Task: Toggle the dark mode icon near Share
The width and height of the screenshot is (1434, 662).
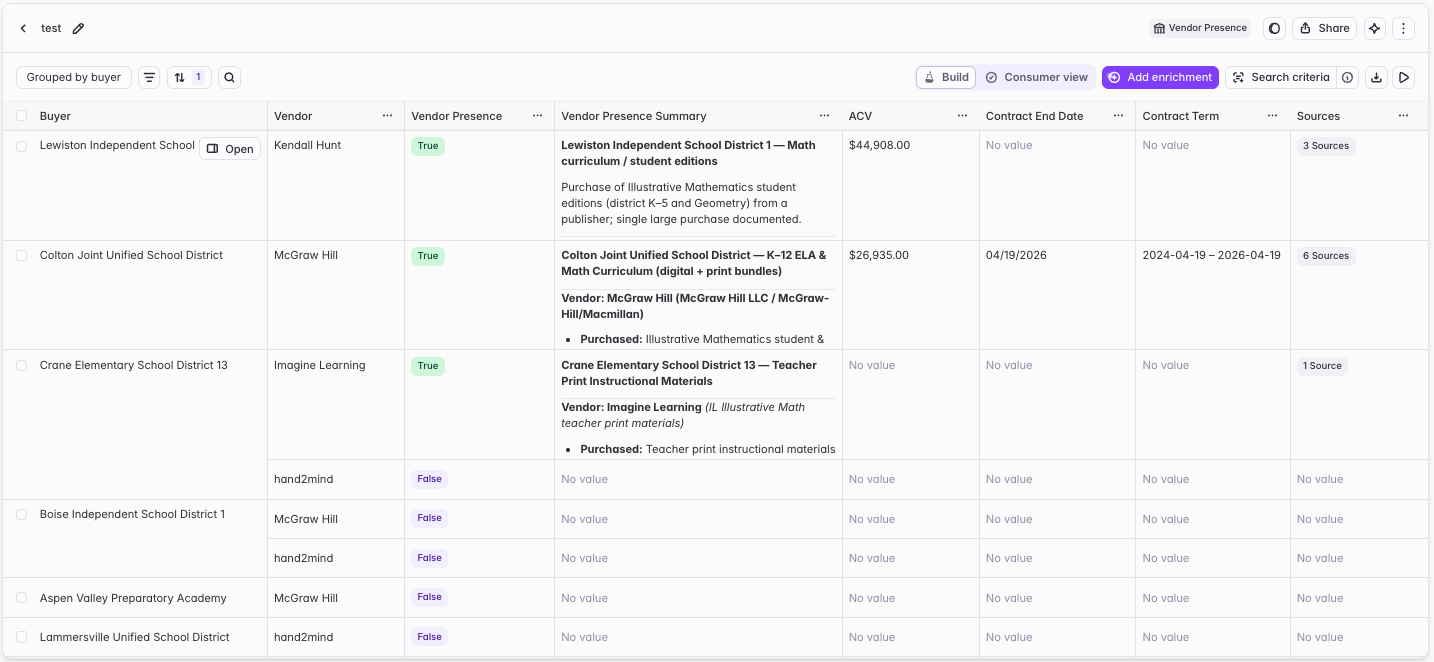Action: point(1274,28)
